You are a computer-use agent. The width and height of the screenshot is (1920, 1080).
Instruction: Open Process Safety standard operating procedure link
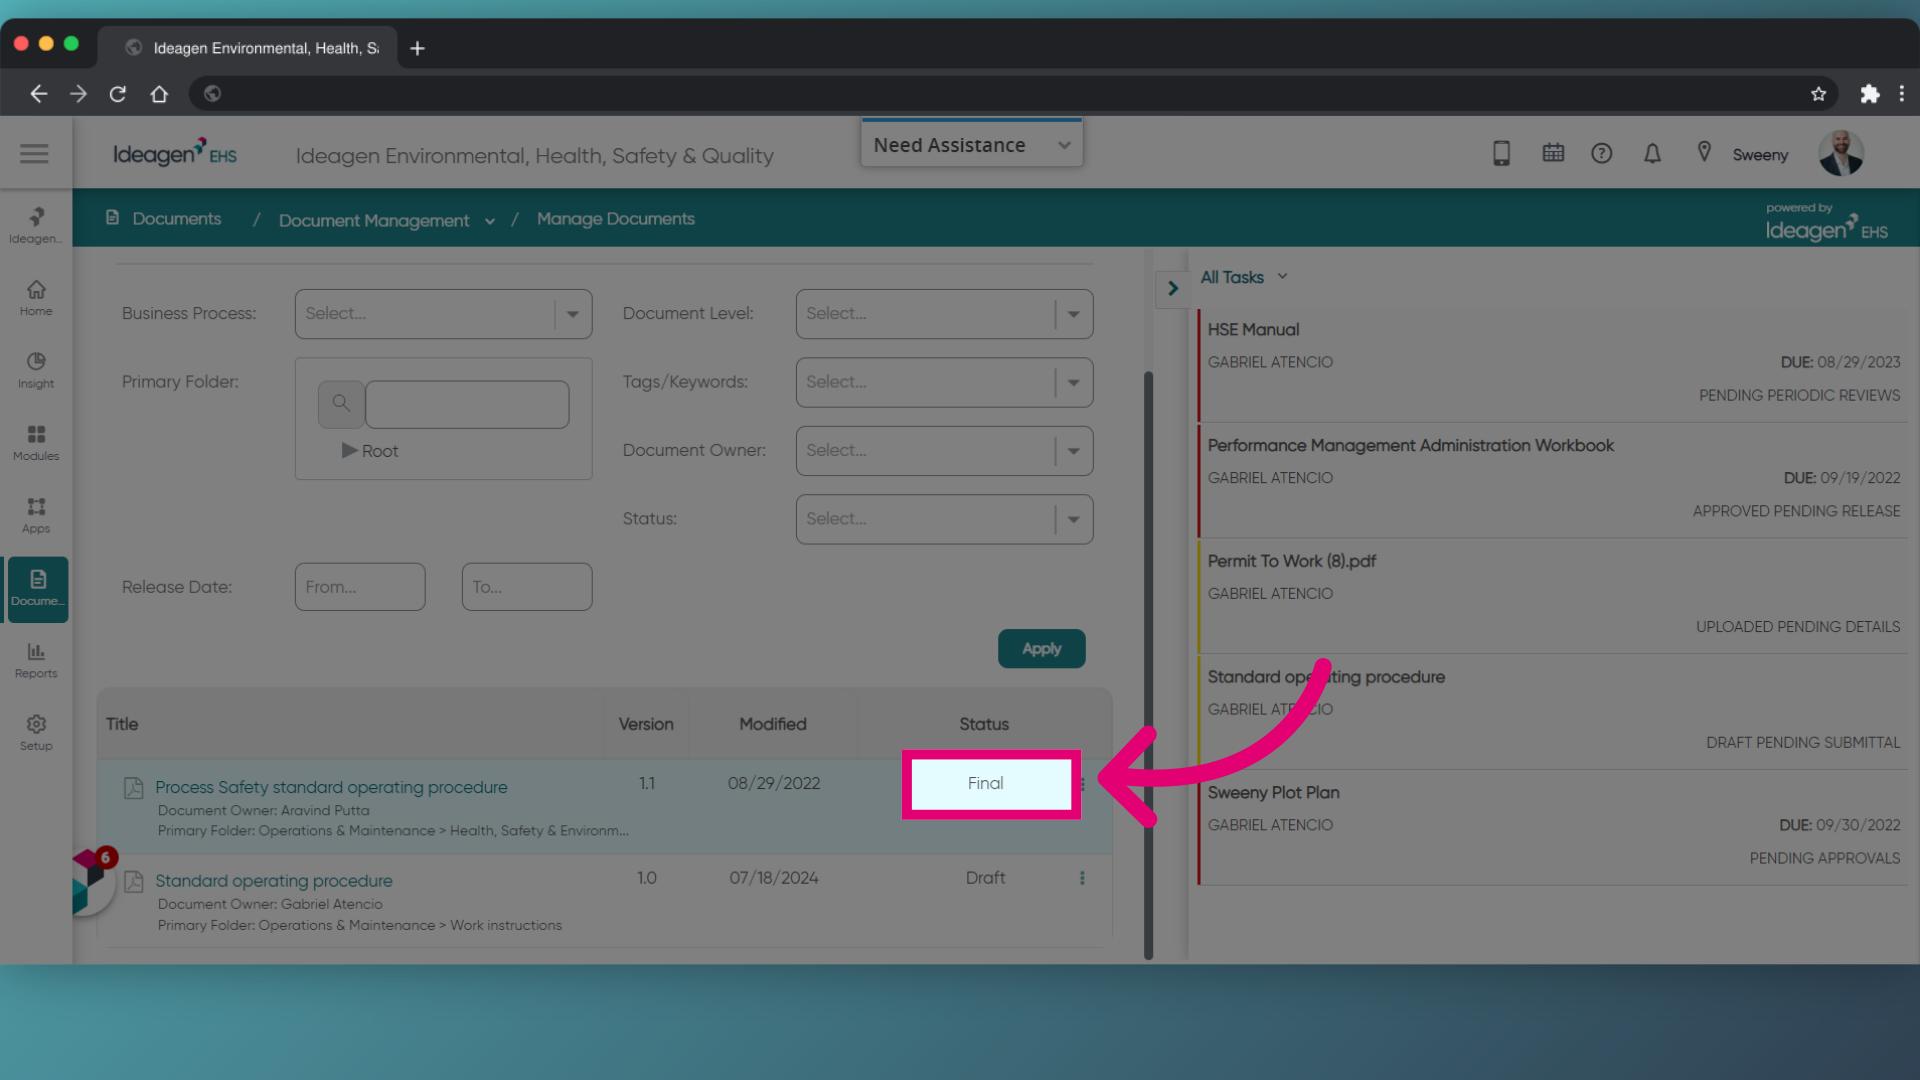[331, 787]
